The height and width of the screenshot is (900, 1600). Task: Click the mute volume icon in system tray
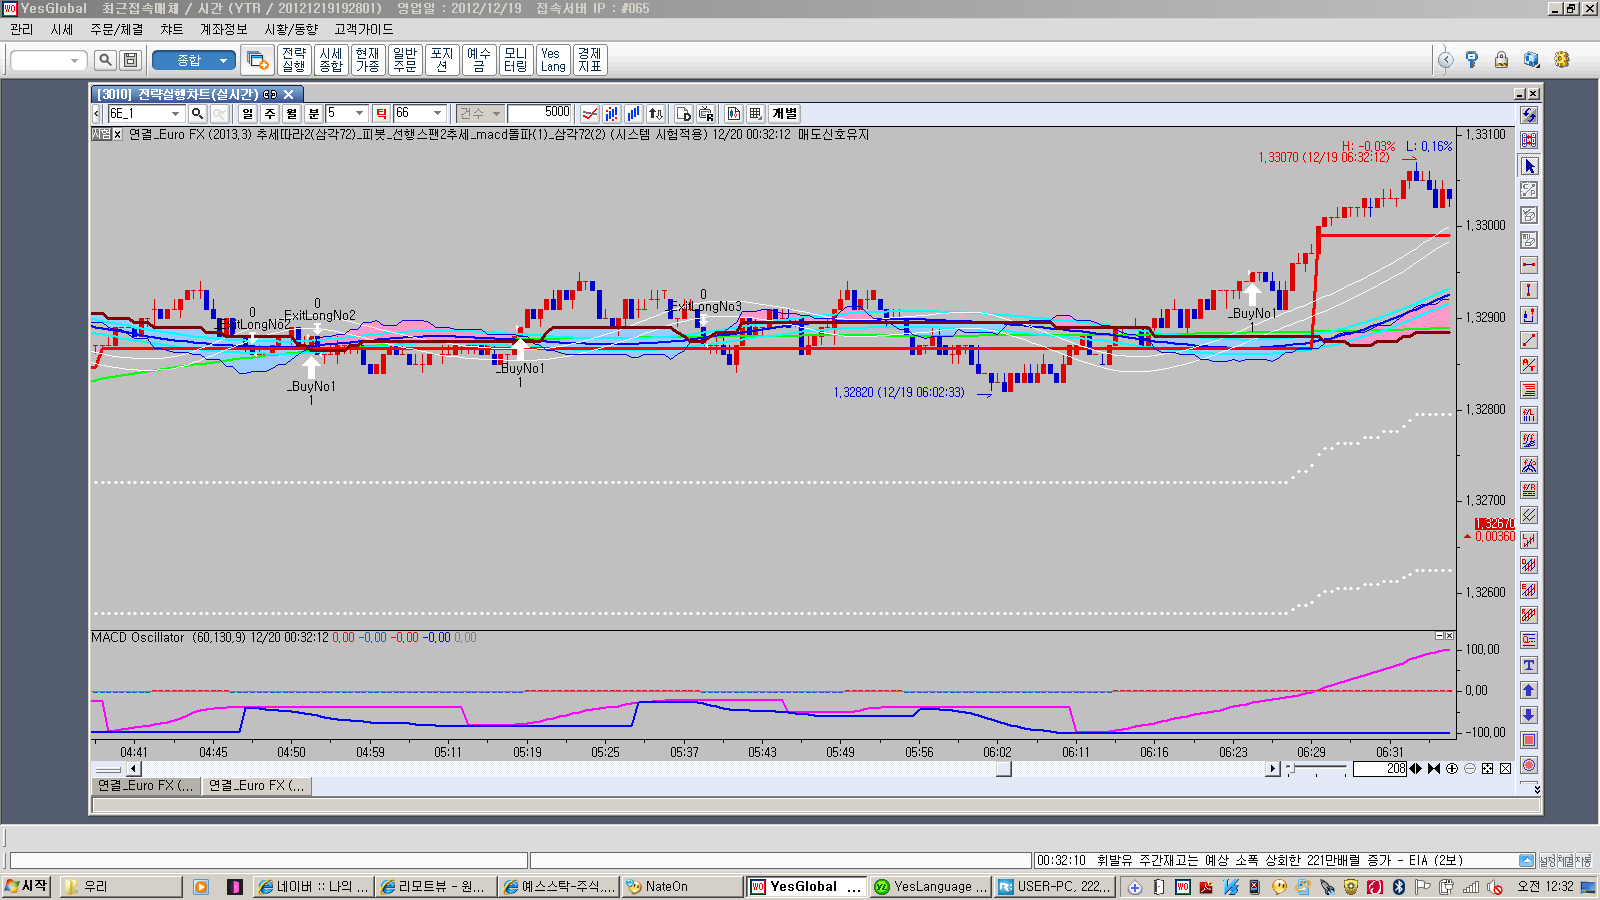click(x=1495, y=887)
